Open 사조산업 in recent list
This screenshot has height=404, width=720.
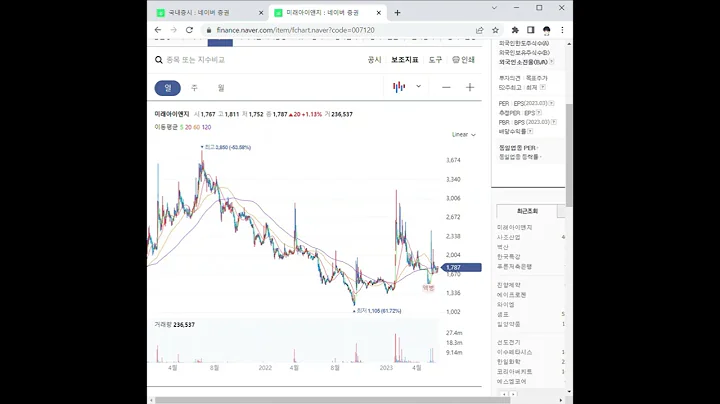coord(508,237)
